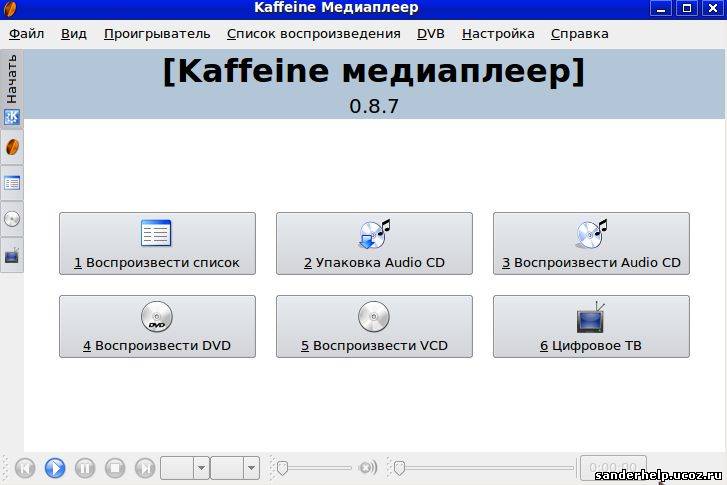The height and width of the screenshot is (485, 727).
Task: Click the Play button in playback bar
Action: coord(55,467)
